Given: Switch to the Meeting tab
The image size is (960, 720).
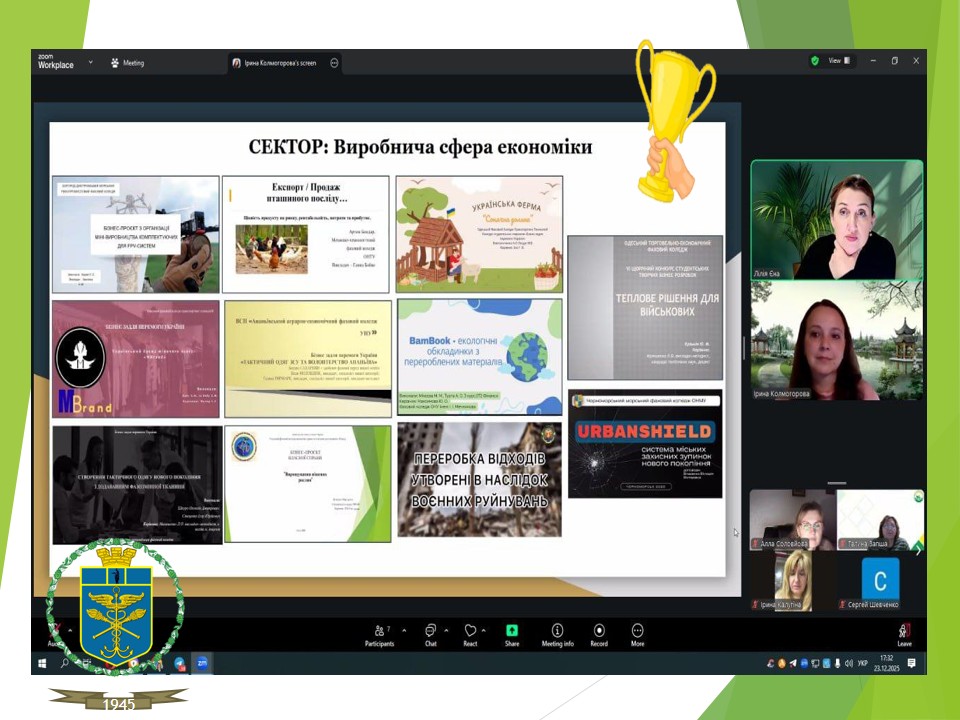Looking at the screenshot, I should 127,62.
